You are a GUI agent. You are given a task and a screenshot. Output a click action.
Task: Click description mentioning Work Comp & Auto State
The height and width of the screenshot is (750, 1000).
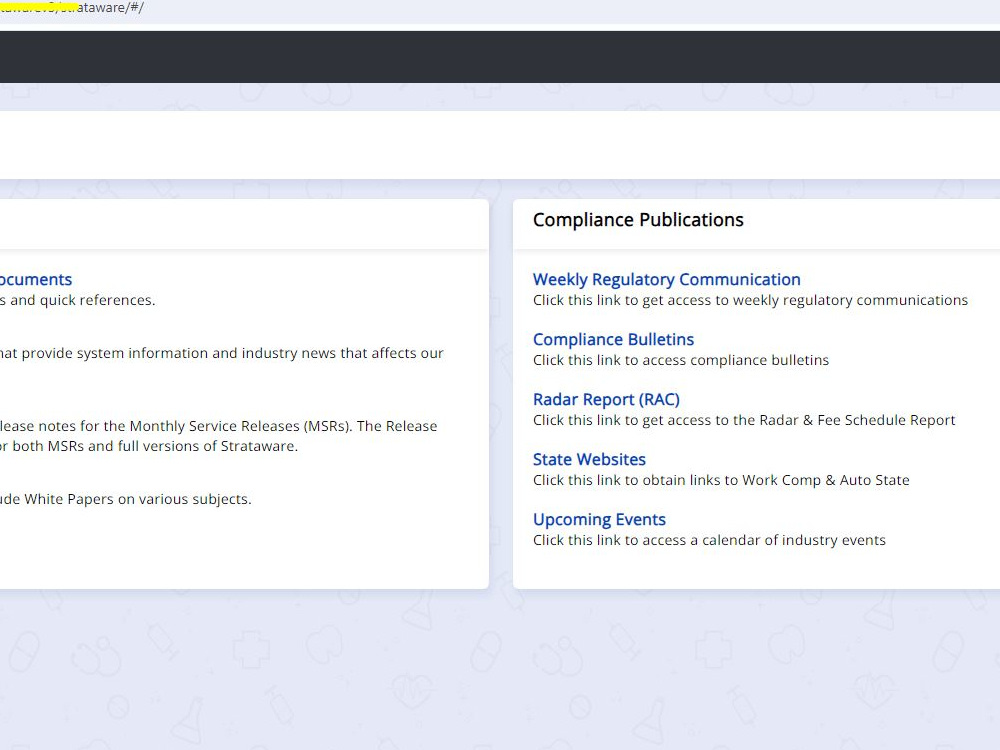[x=721, y=480]
